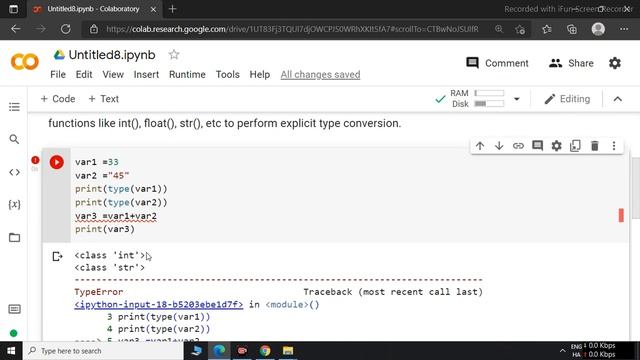The image size is (640, 360).
Task: Click the zoom icon in the address bar
Action: (499, 29)
